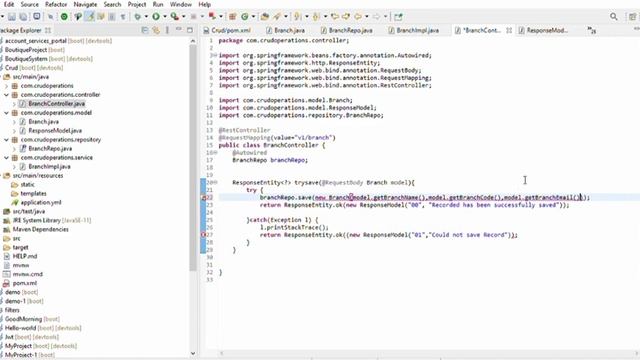Switch to the BranchImpl.java editor tab
This screenshot has height=360, width=640.
[x=413, y=30]
